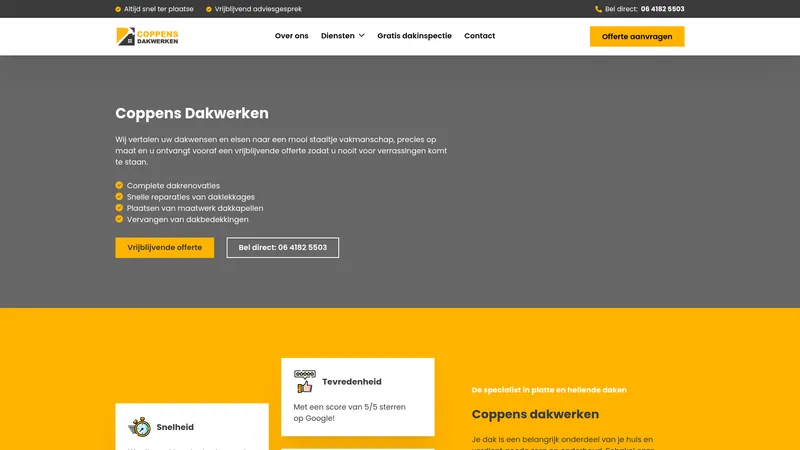Viewport: 800px width, 450px height.
Task: Click the checkmark beside Complete dakrenovaties
Action: click(119, 185)
